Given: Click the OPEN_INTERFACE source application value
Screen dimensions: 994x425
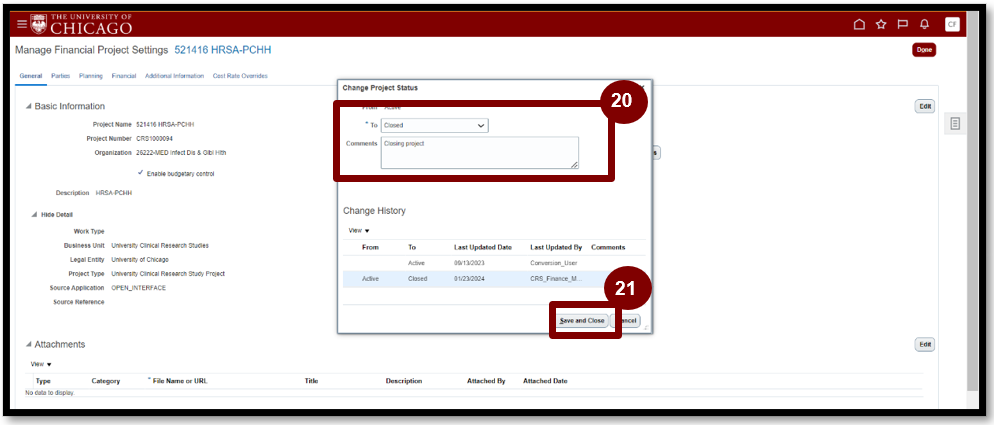Looking at the screenshot, I should tap(138, 288).
